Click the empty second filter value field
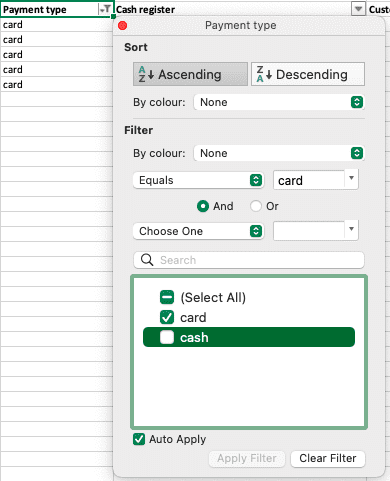390x481 pixels. pyautogui.click(x=309, y=230)
